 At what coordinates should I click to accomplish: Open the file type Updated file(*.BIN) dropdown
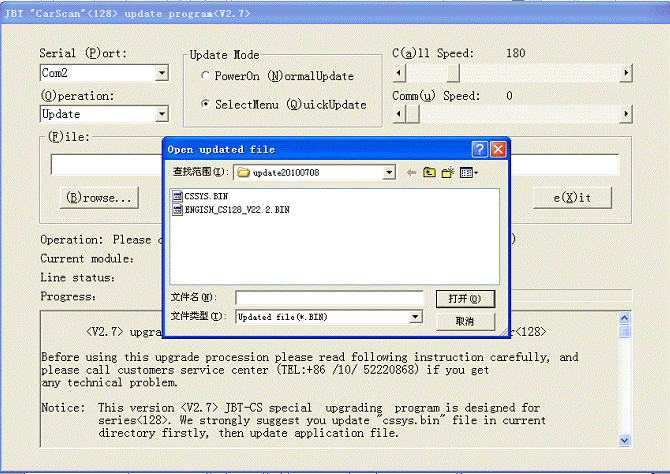pyautogui.click(x=416, y=317)
